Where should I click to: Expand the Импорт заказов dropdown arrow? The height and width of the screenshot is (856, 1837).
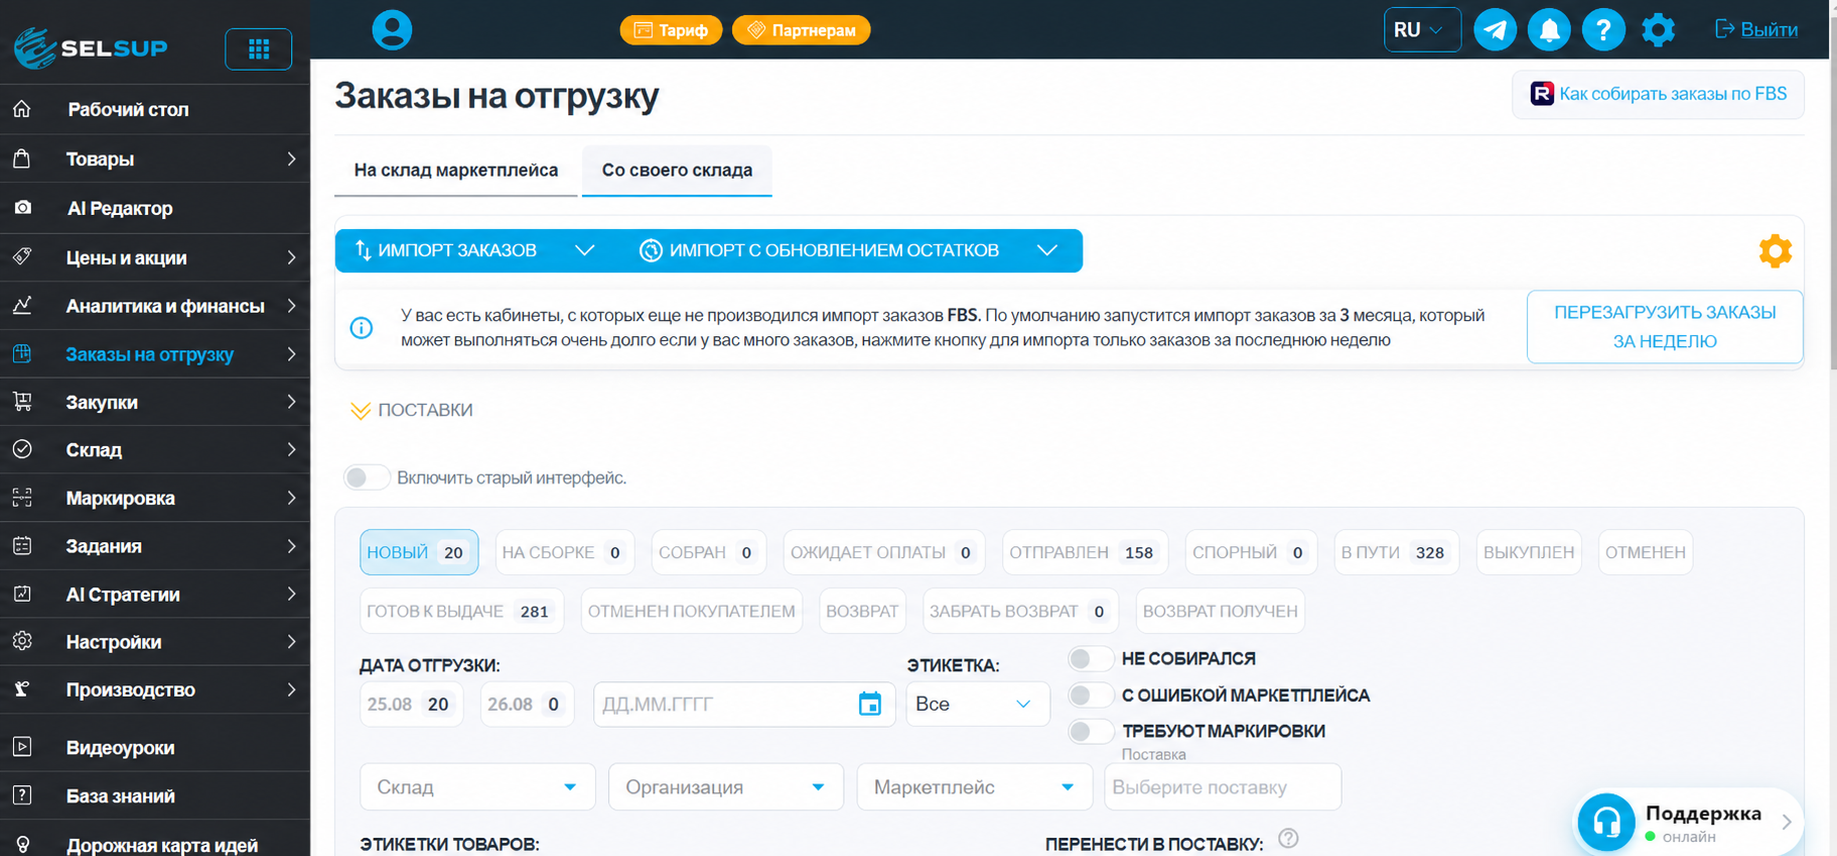pos(585,250)
